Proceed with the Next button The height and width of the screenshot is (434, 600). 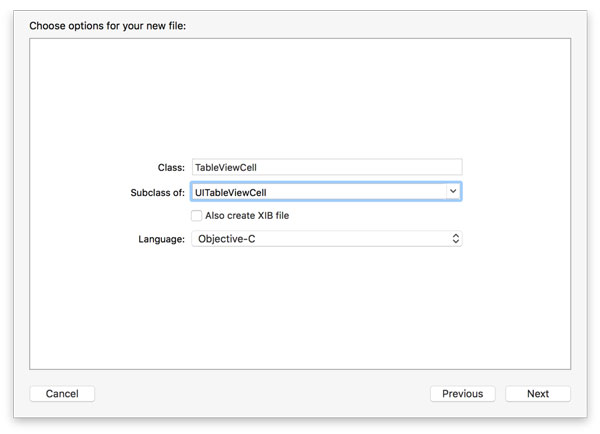pos(538,394)
